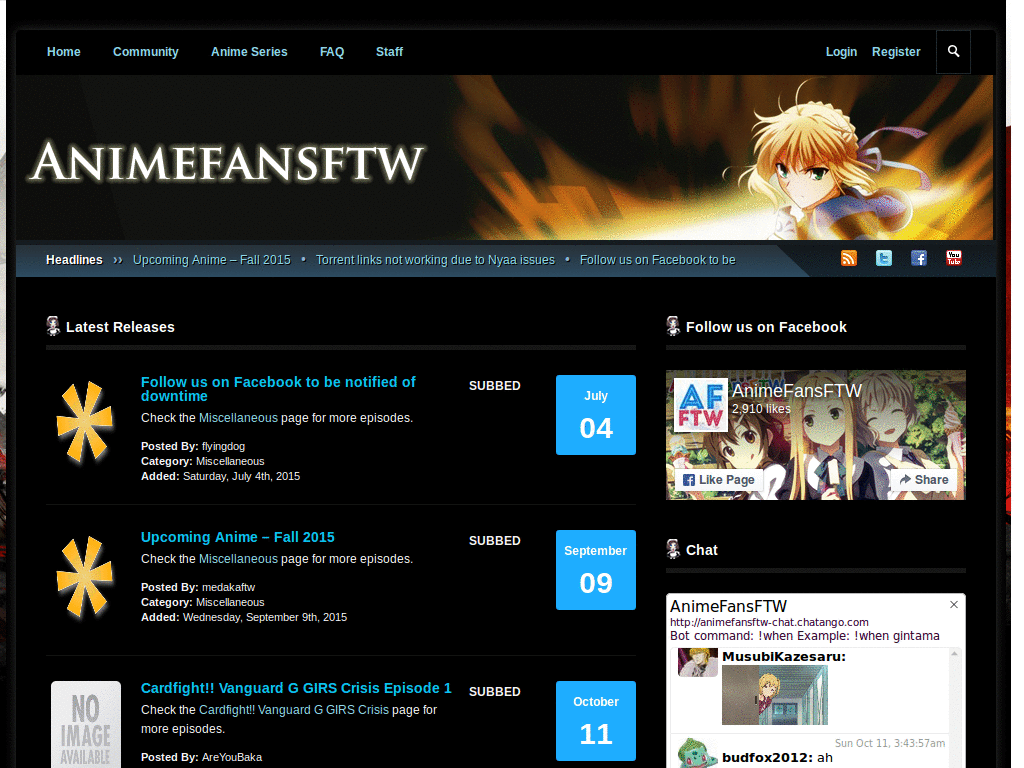Click text Added: Saturday, July 4th, 2015
Screen dimensions: 1024x768
tap(221, 476)
